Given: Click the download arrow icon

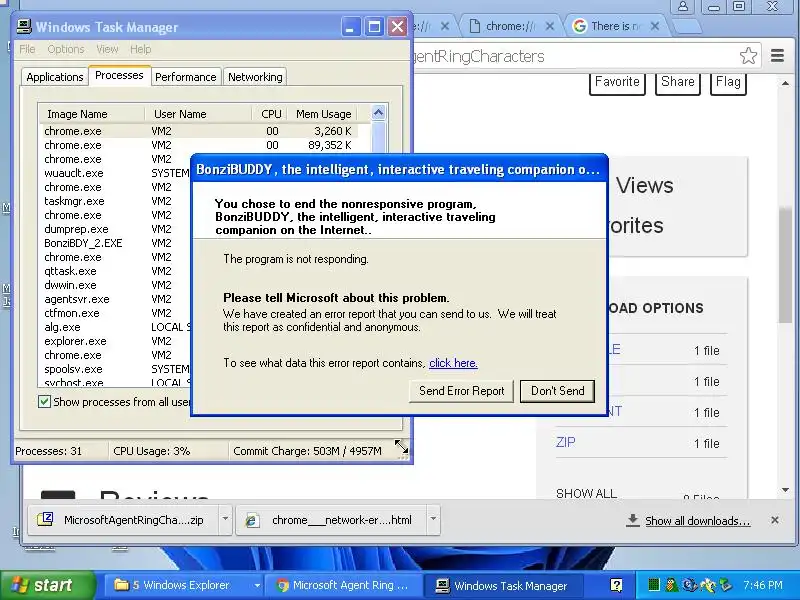Looking at the screenshot, I should [633, 520].
